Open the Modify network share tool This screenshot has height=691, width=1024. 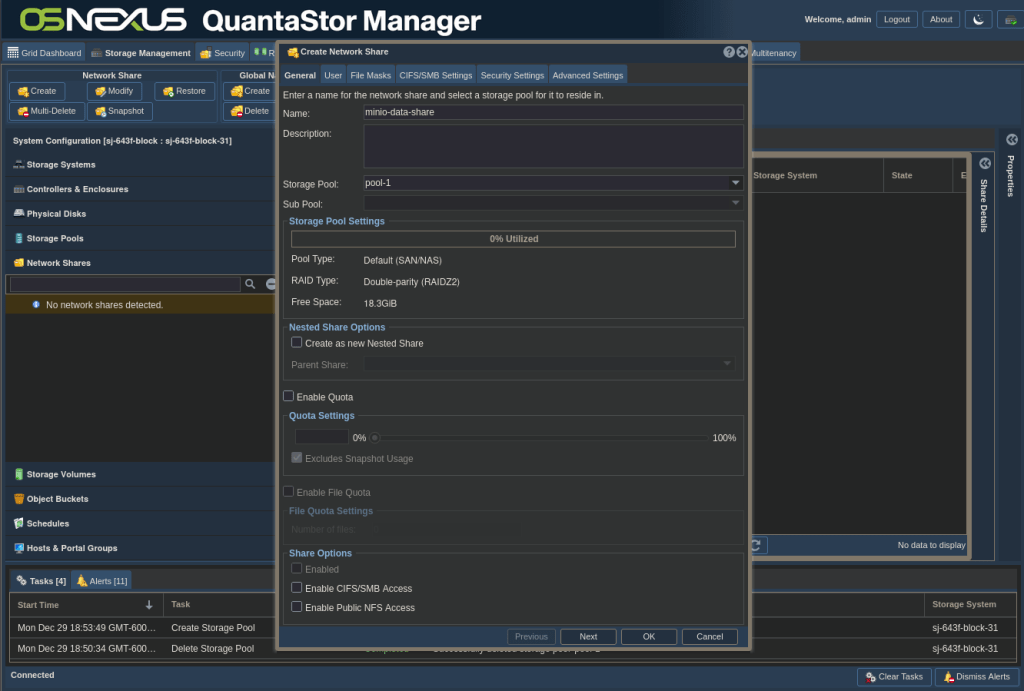pos(113,90)
